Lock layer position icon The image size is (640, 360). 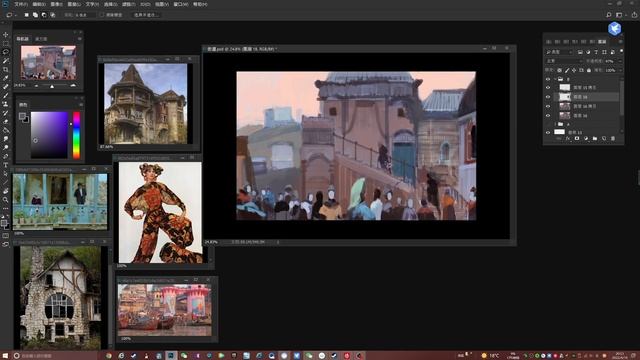click(574, 70)
